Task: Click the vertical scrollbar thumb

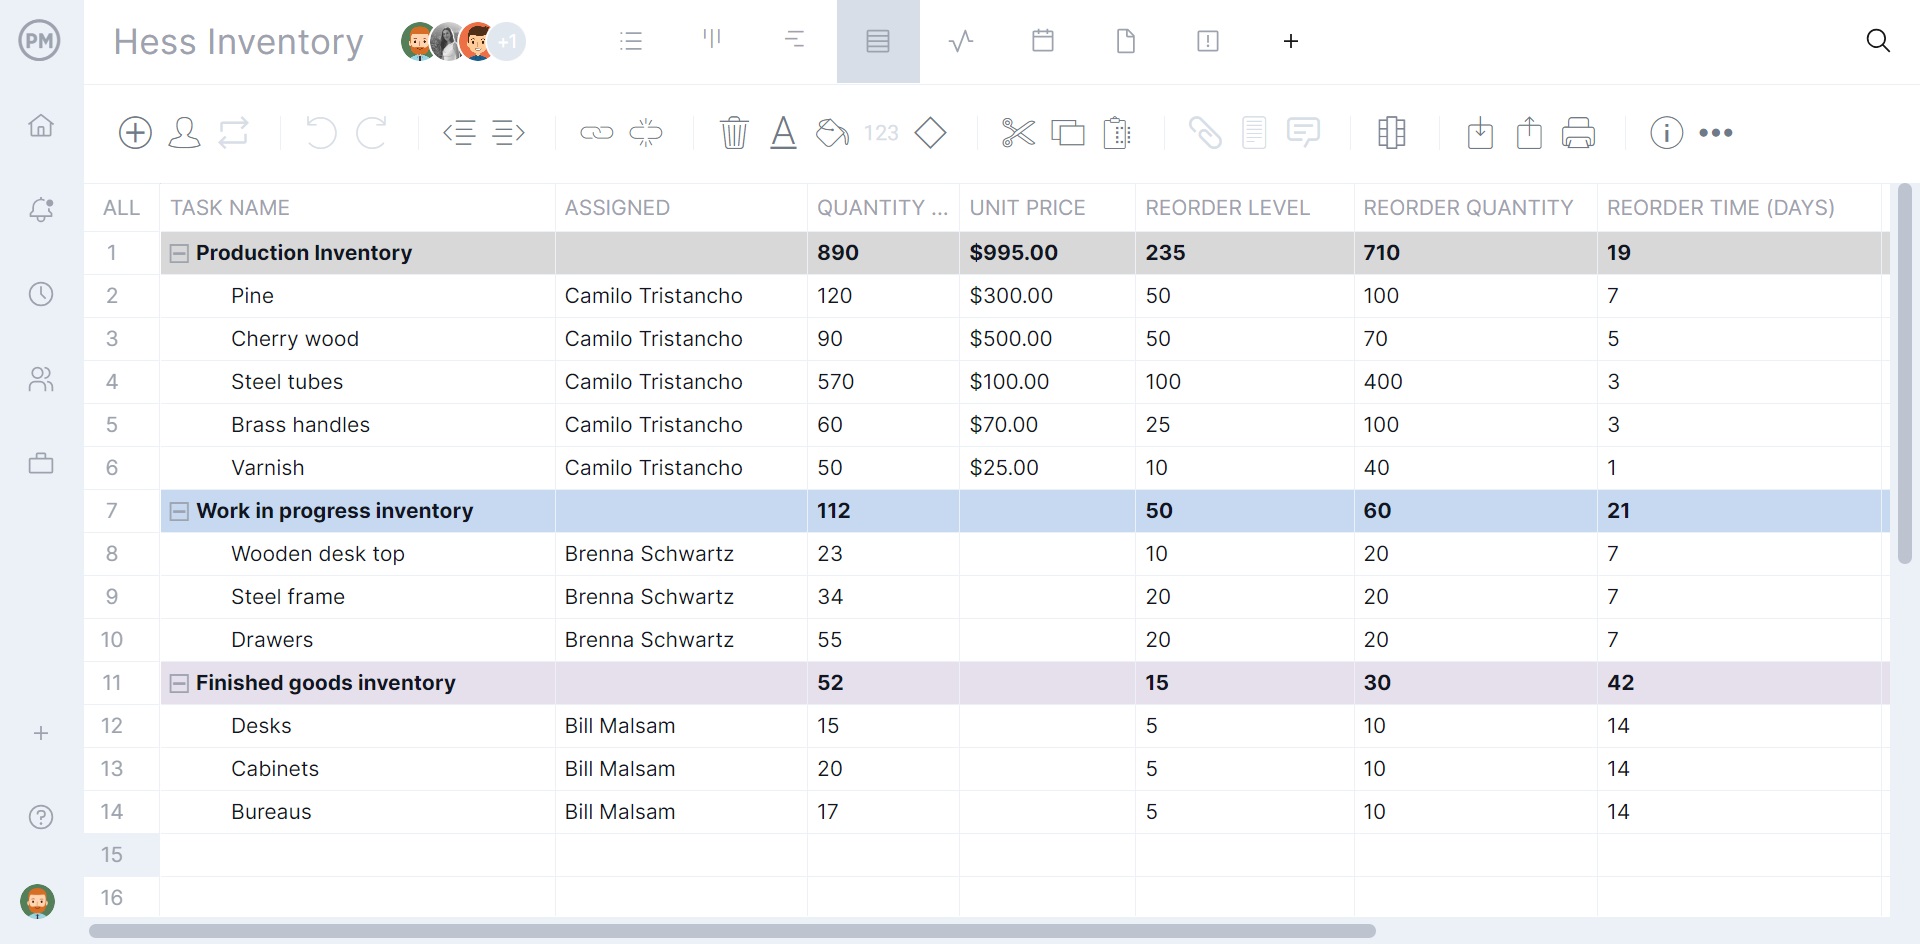Action: tap(1905, 374)
